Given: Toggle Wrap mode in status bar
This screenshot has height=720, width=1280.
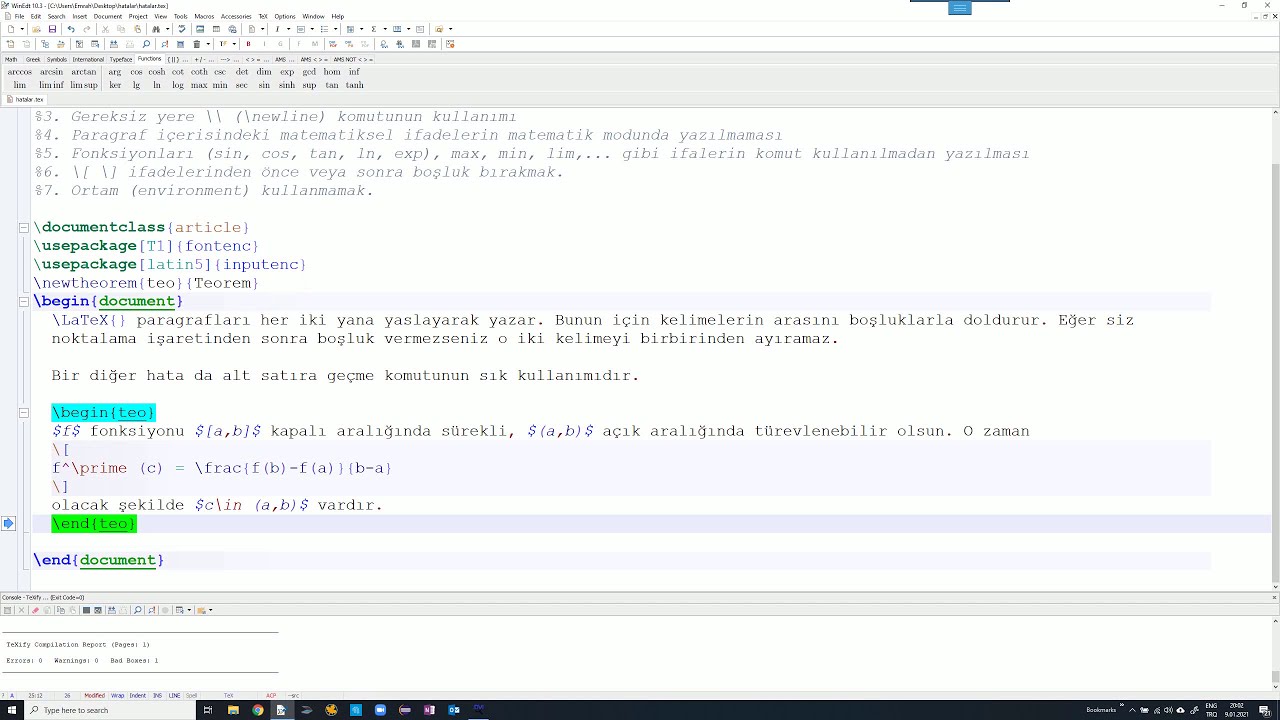Looking at the screenshot, I should click(x=117, y=695).
